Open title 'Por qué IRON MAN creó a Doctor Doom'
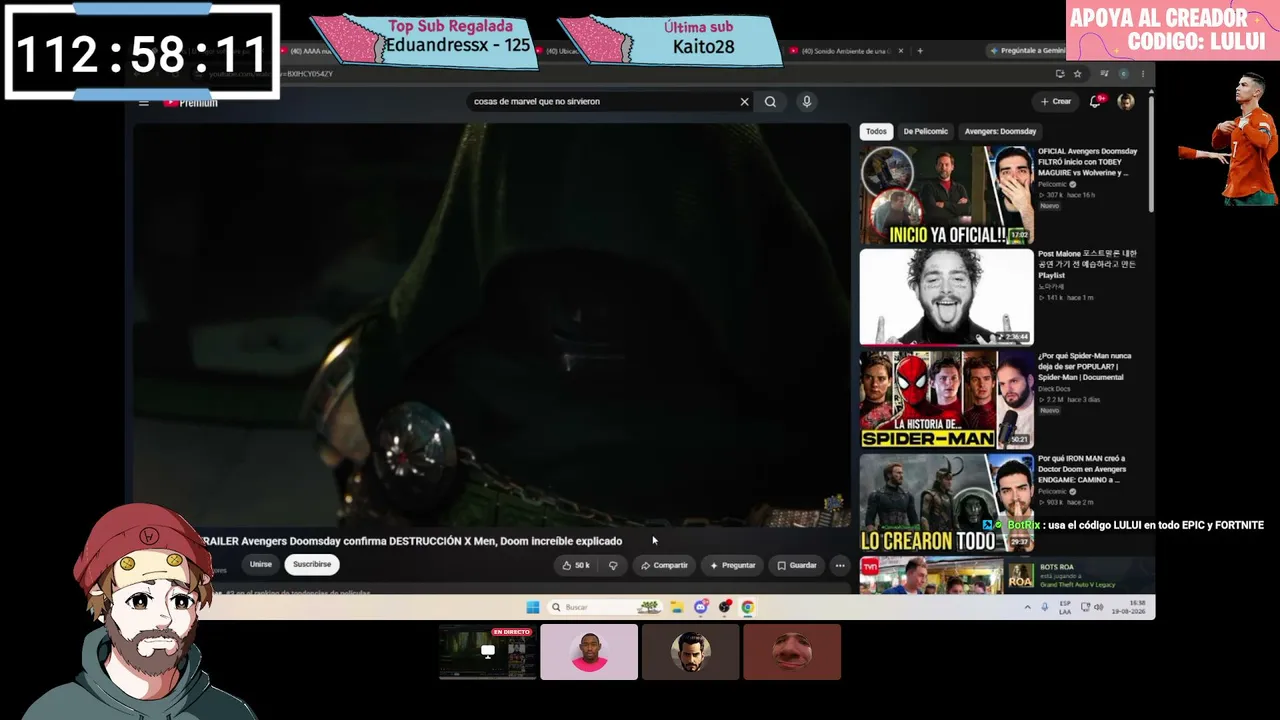Screen dimensions: 1280x720 [1083, 469]
